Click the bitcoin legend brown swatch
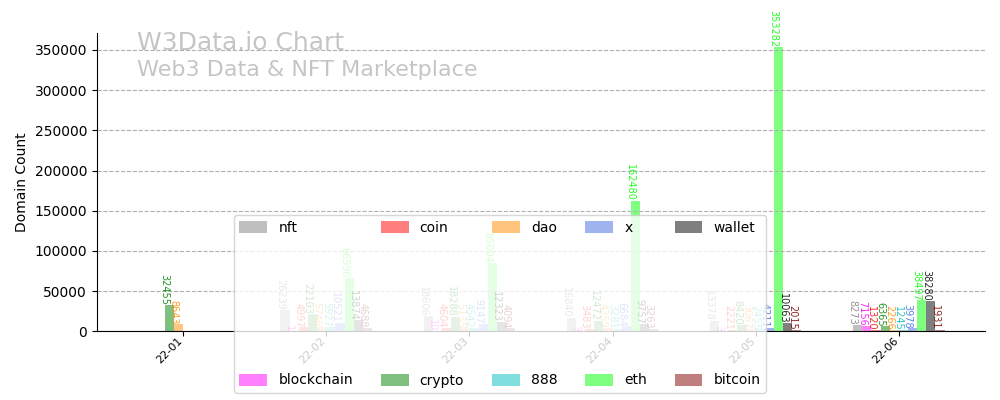Image resolution: width=1000 pixels, height=400 pixels. click(x=689, y=380)
